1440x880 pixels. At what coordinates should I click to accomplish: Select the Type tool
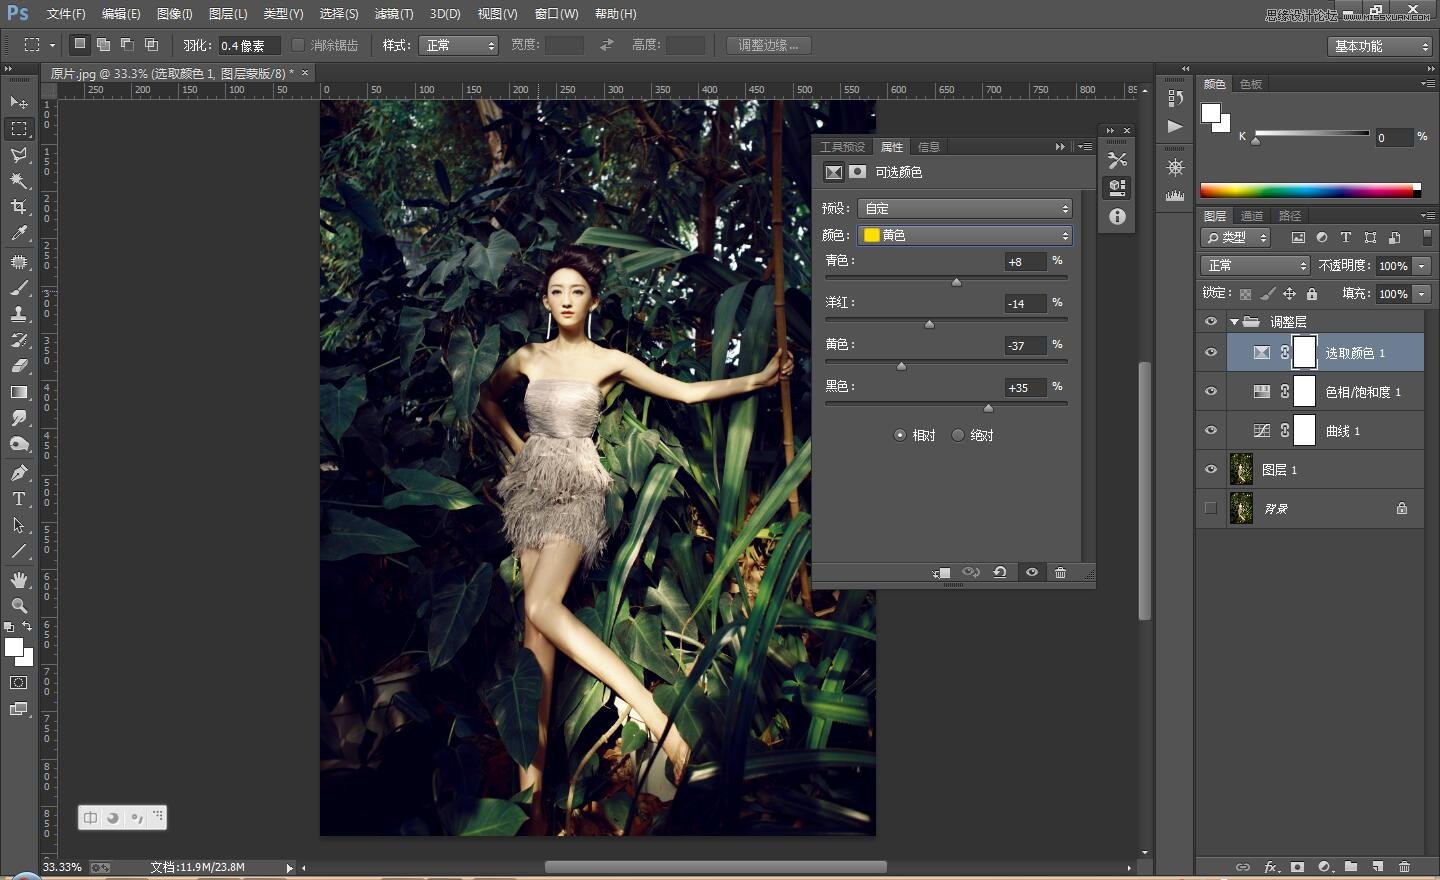18,499
